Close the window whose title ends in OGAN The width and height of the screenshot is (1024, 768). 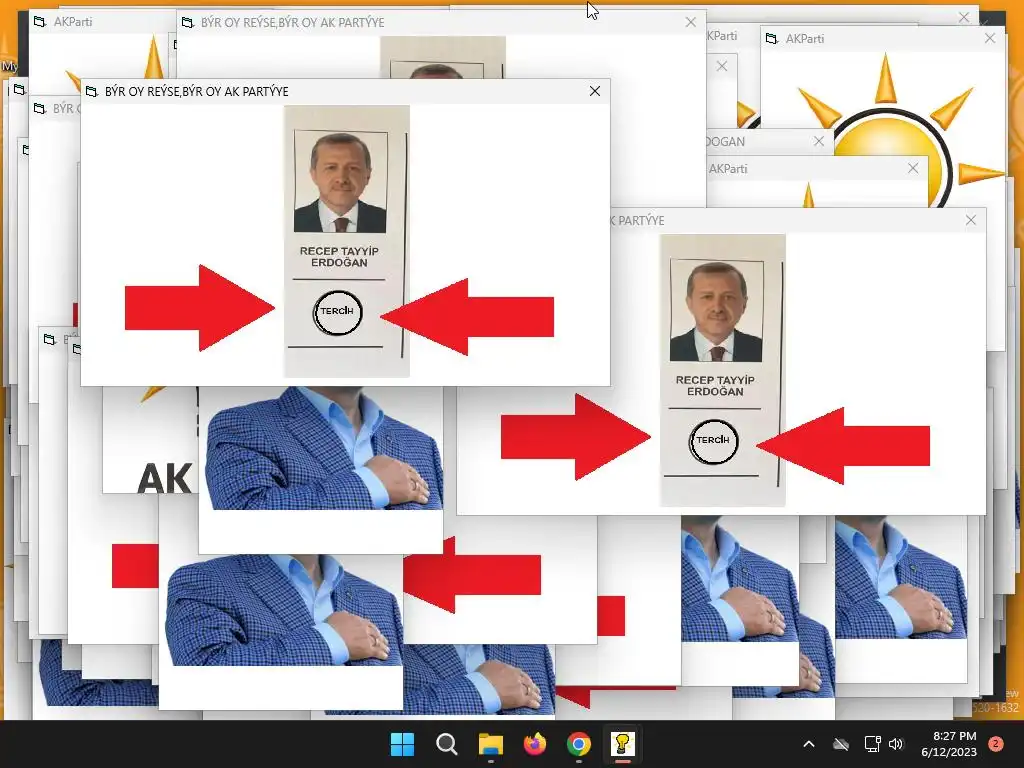[819, 141]
